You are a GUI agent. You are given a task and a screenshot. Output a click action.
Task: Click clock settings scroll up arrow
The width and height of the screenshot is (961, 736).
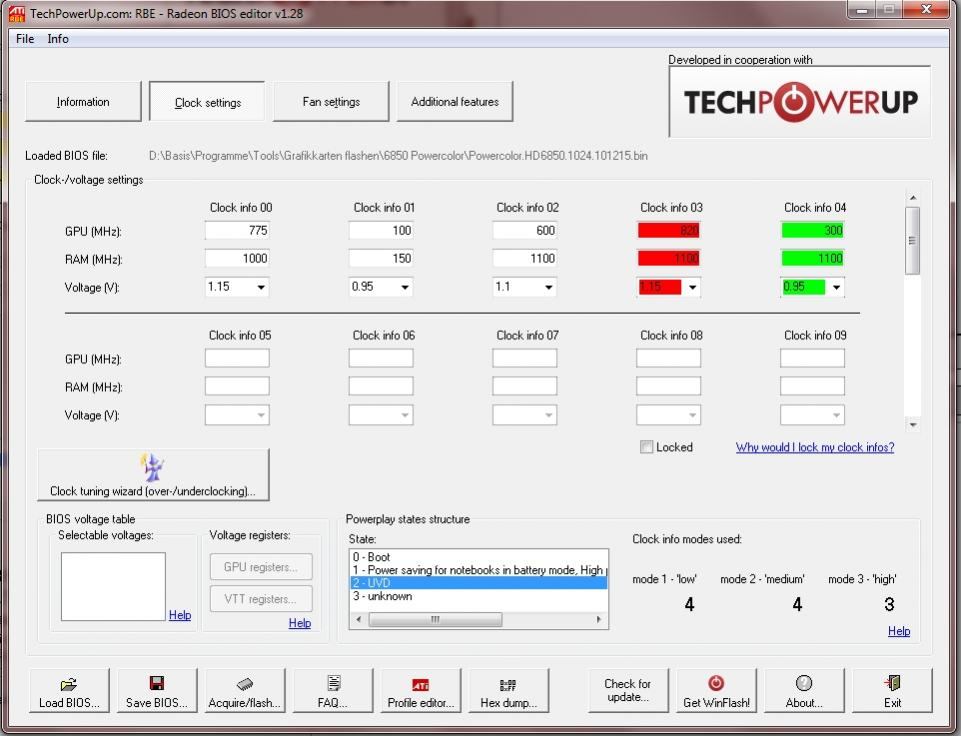coord(913,197)
